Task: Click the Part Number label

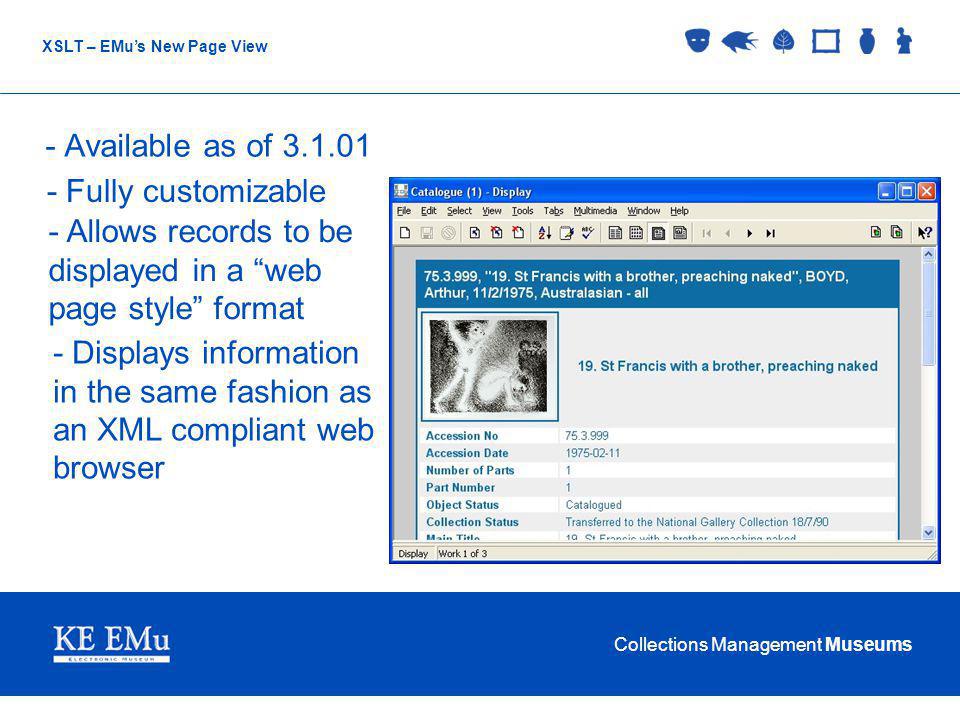Action: (460, 487)
